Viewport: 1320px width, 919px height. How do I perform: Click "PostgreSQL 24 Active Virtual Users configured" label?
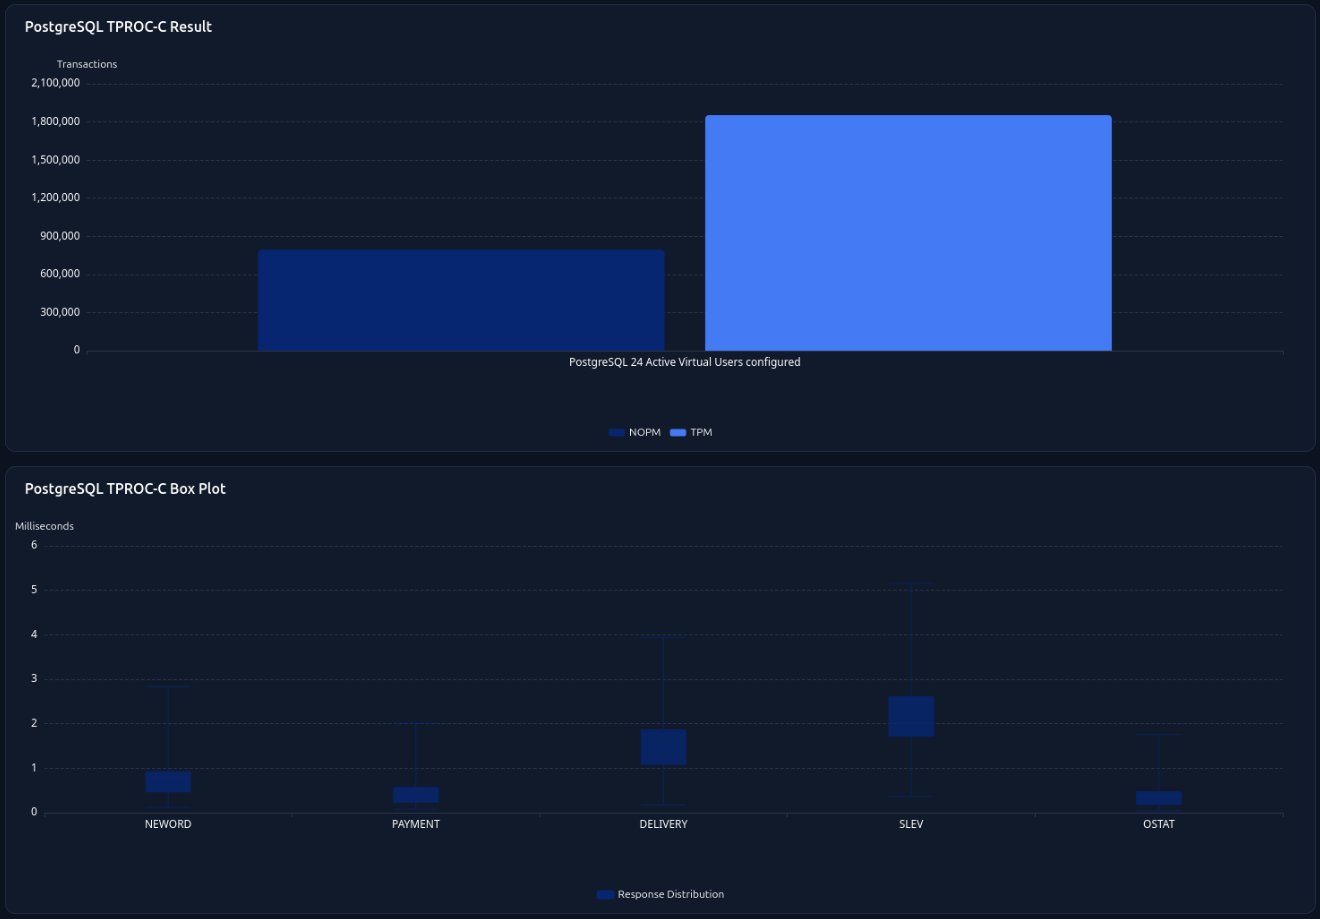coord(685,362)
